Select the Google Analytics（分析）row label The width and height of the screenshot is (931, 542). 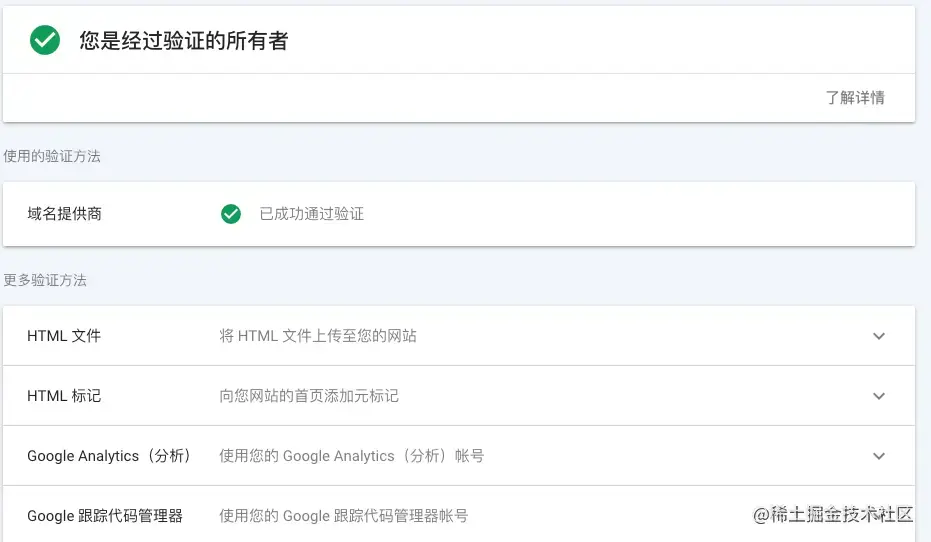[109, 456]
